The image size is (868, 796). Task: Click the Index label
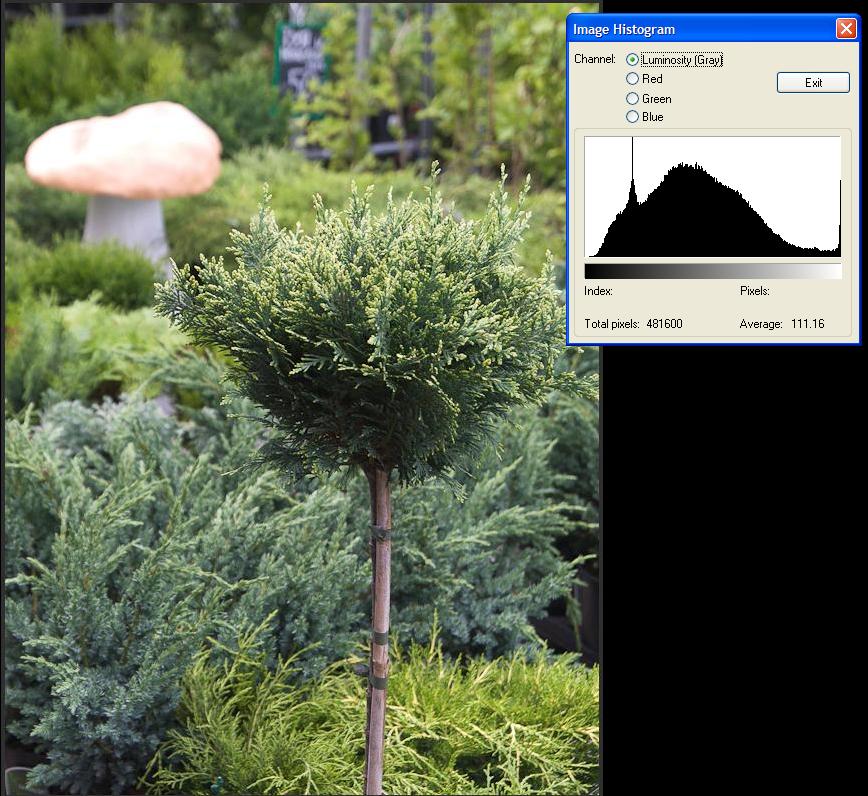click(598, 291)
